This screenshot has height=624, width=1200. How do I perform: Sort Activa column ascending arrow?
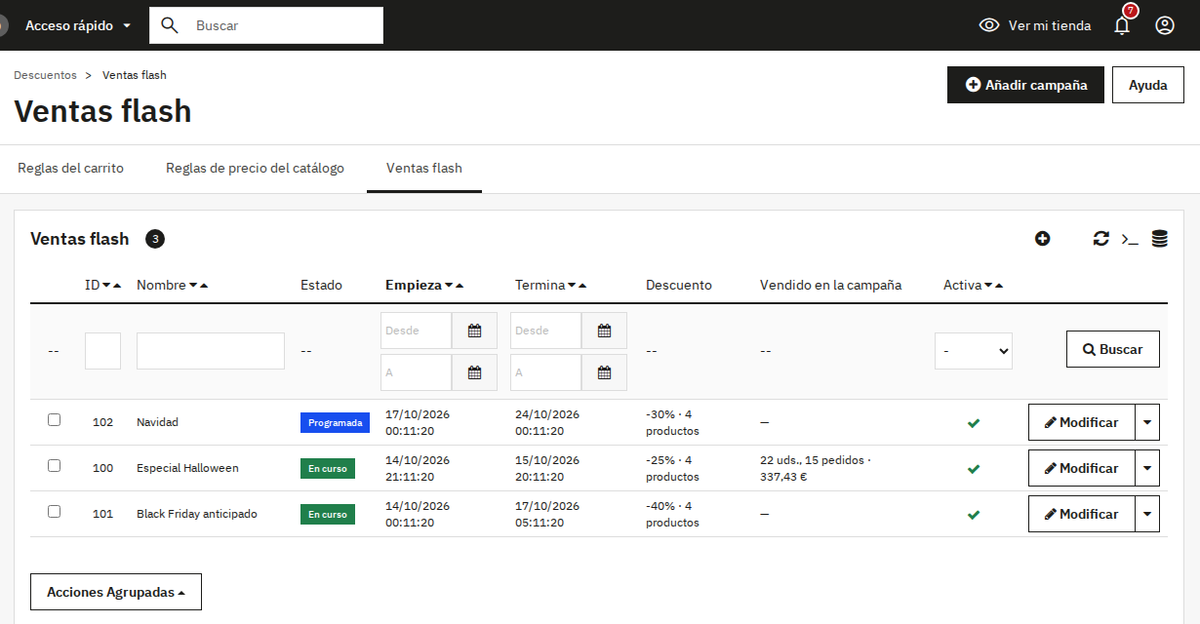point(999,286)
